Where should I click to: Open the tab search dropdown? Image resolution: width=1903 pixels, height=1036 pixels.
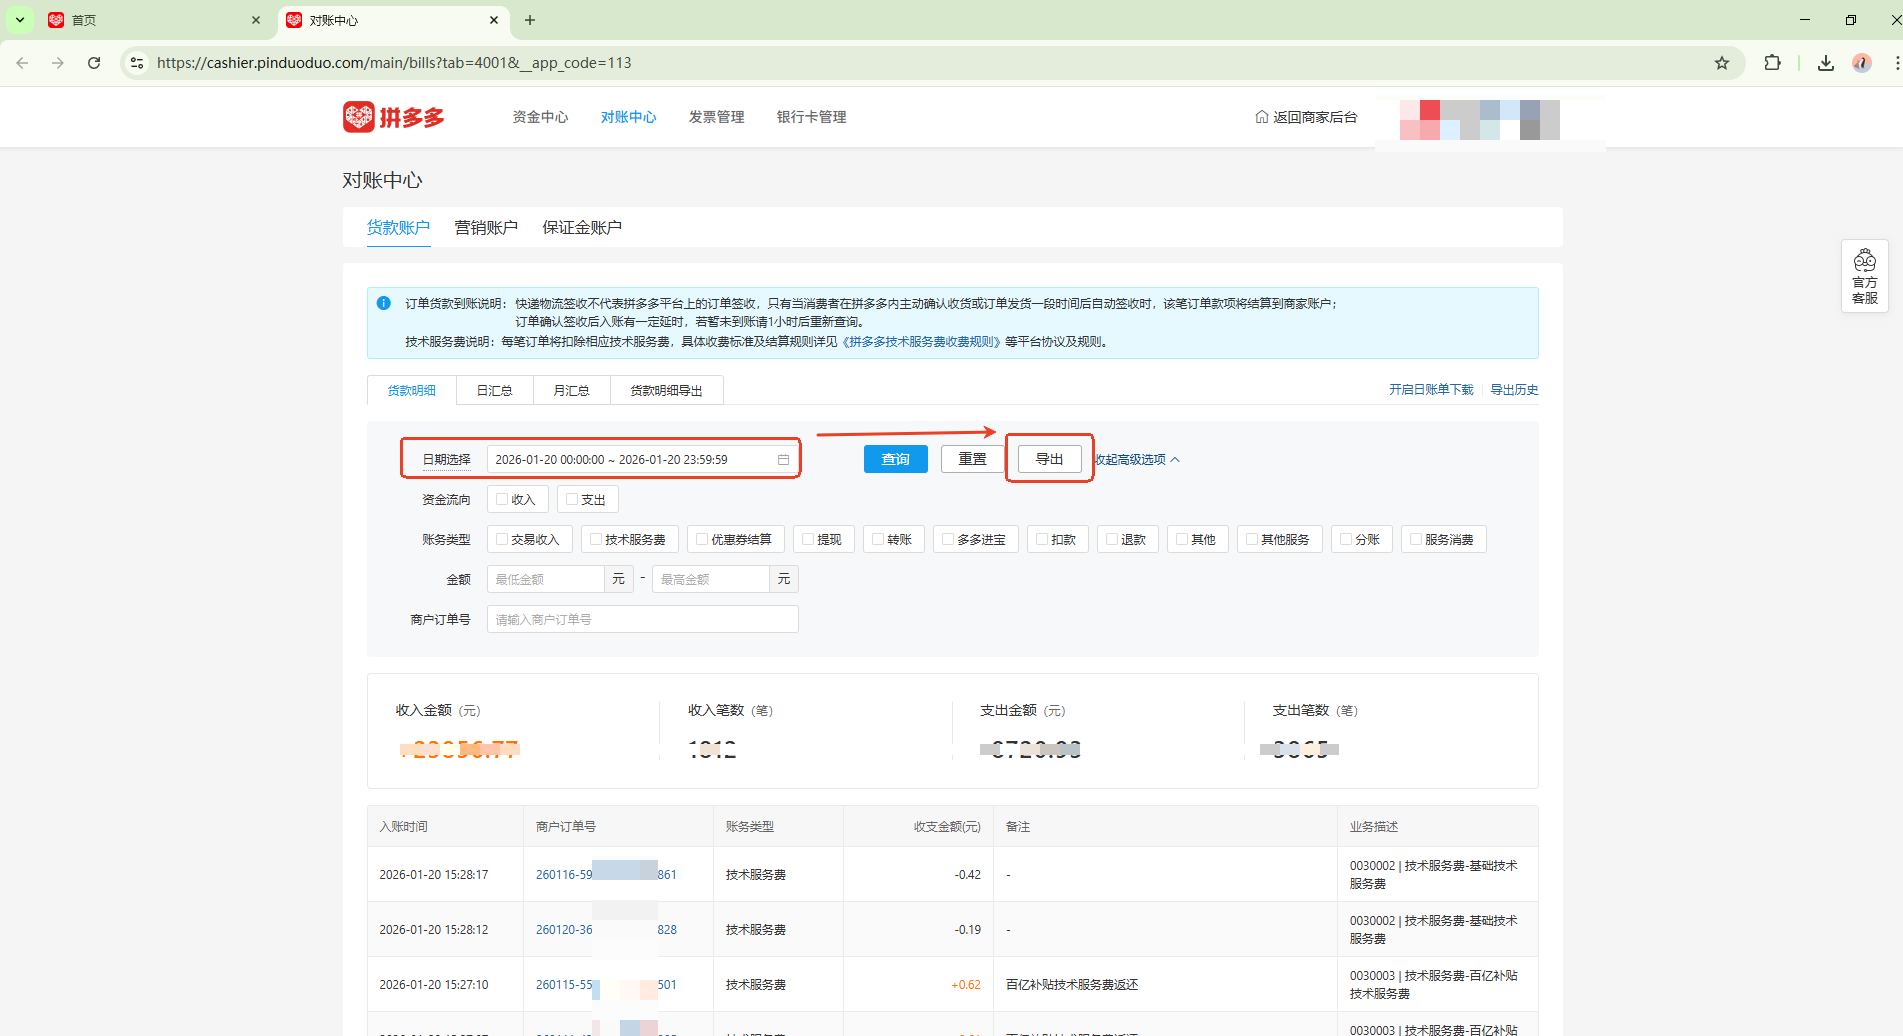pos(20,20)
